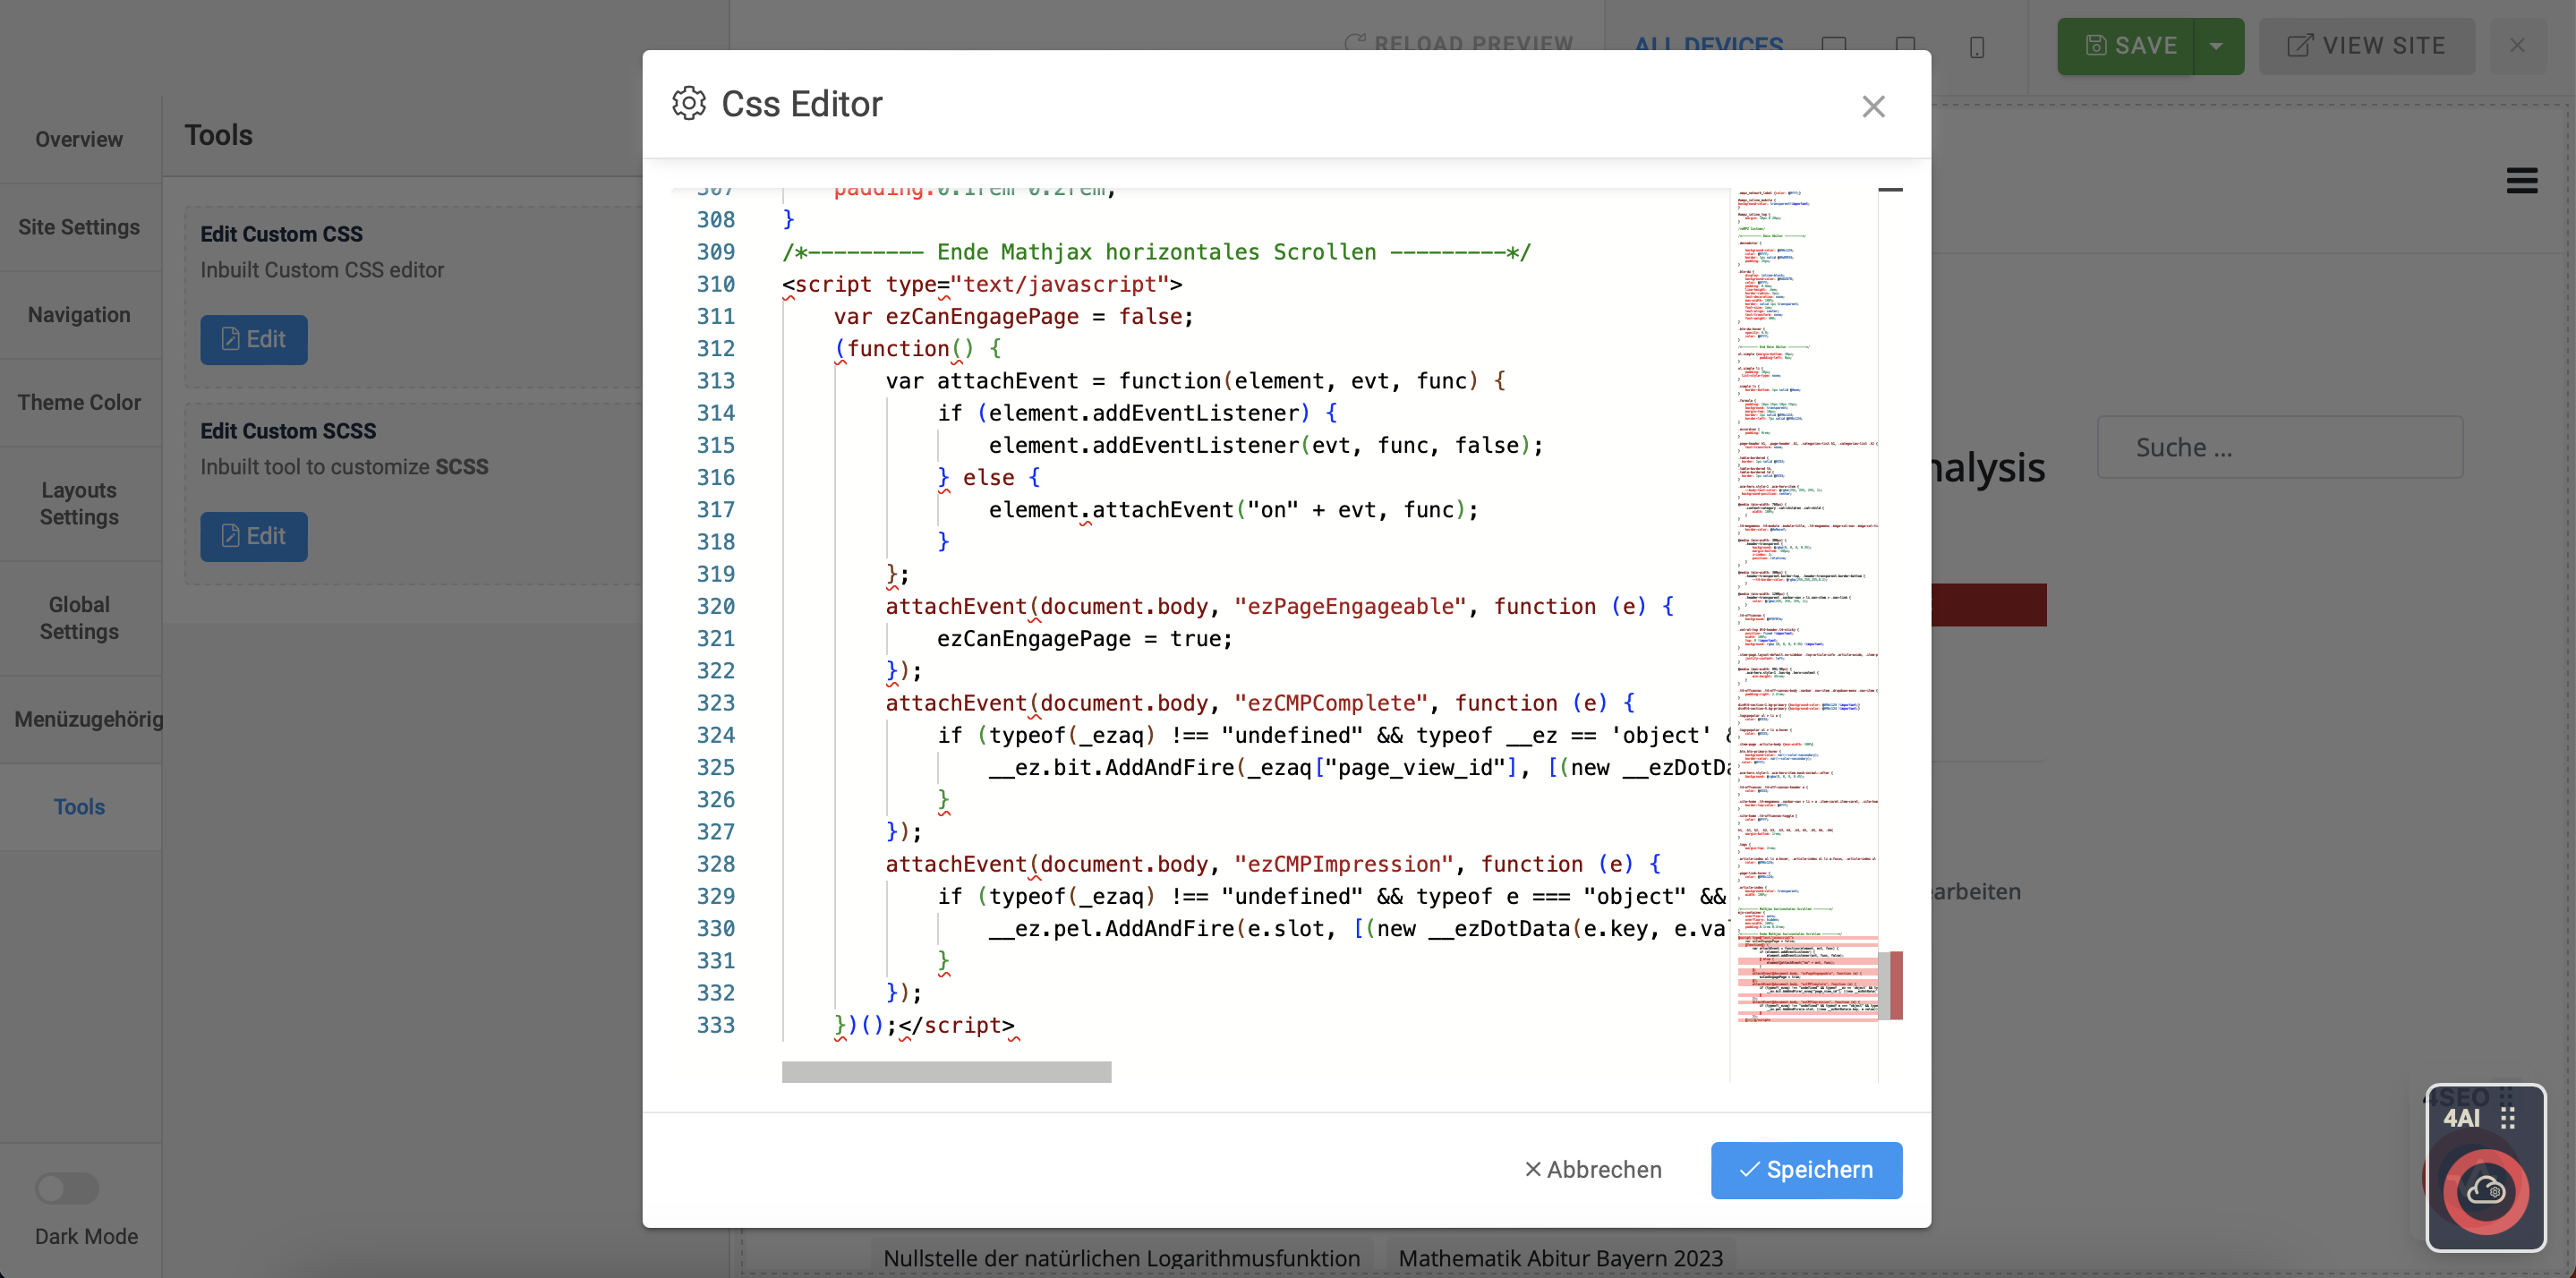Click the horizontal scrollbar in code editor
Image resolution: width=2576 pixels, height=1278 pixels.
coord(946,1072)
